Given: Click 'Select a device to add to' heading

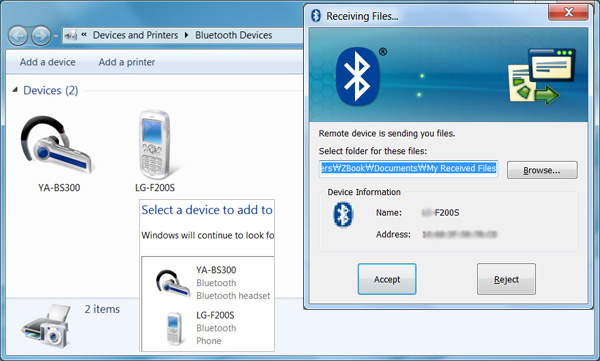Looking at the screenshot, I should pos(207,210).
